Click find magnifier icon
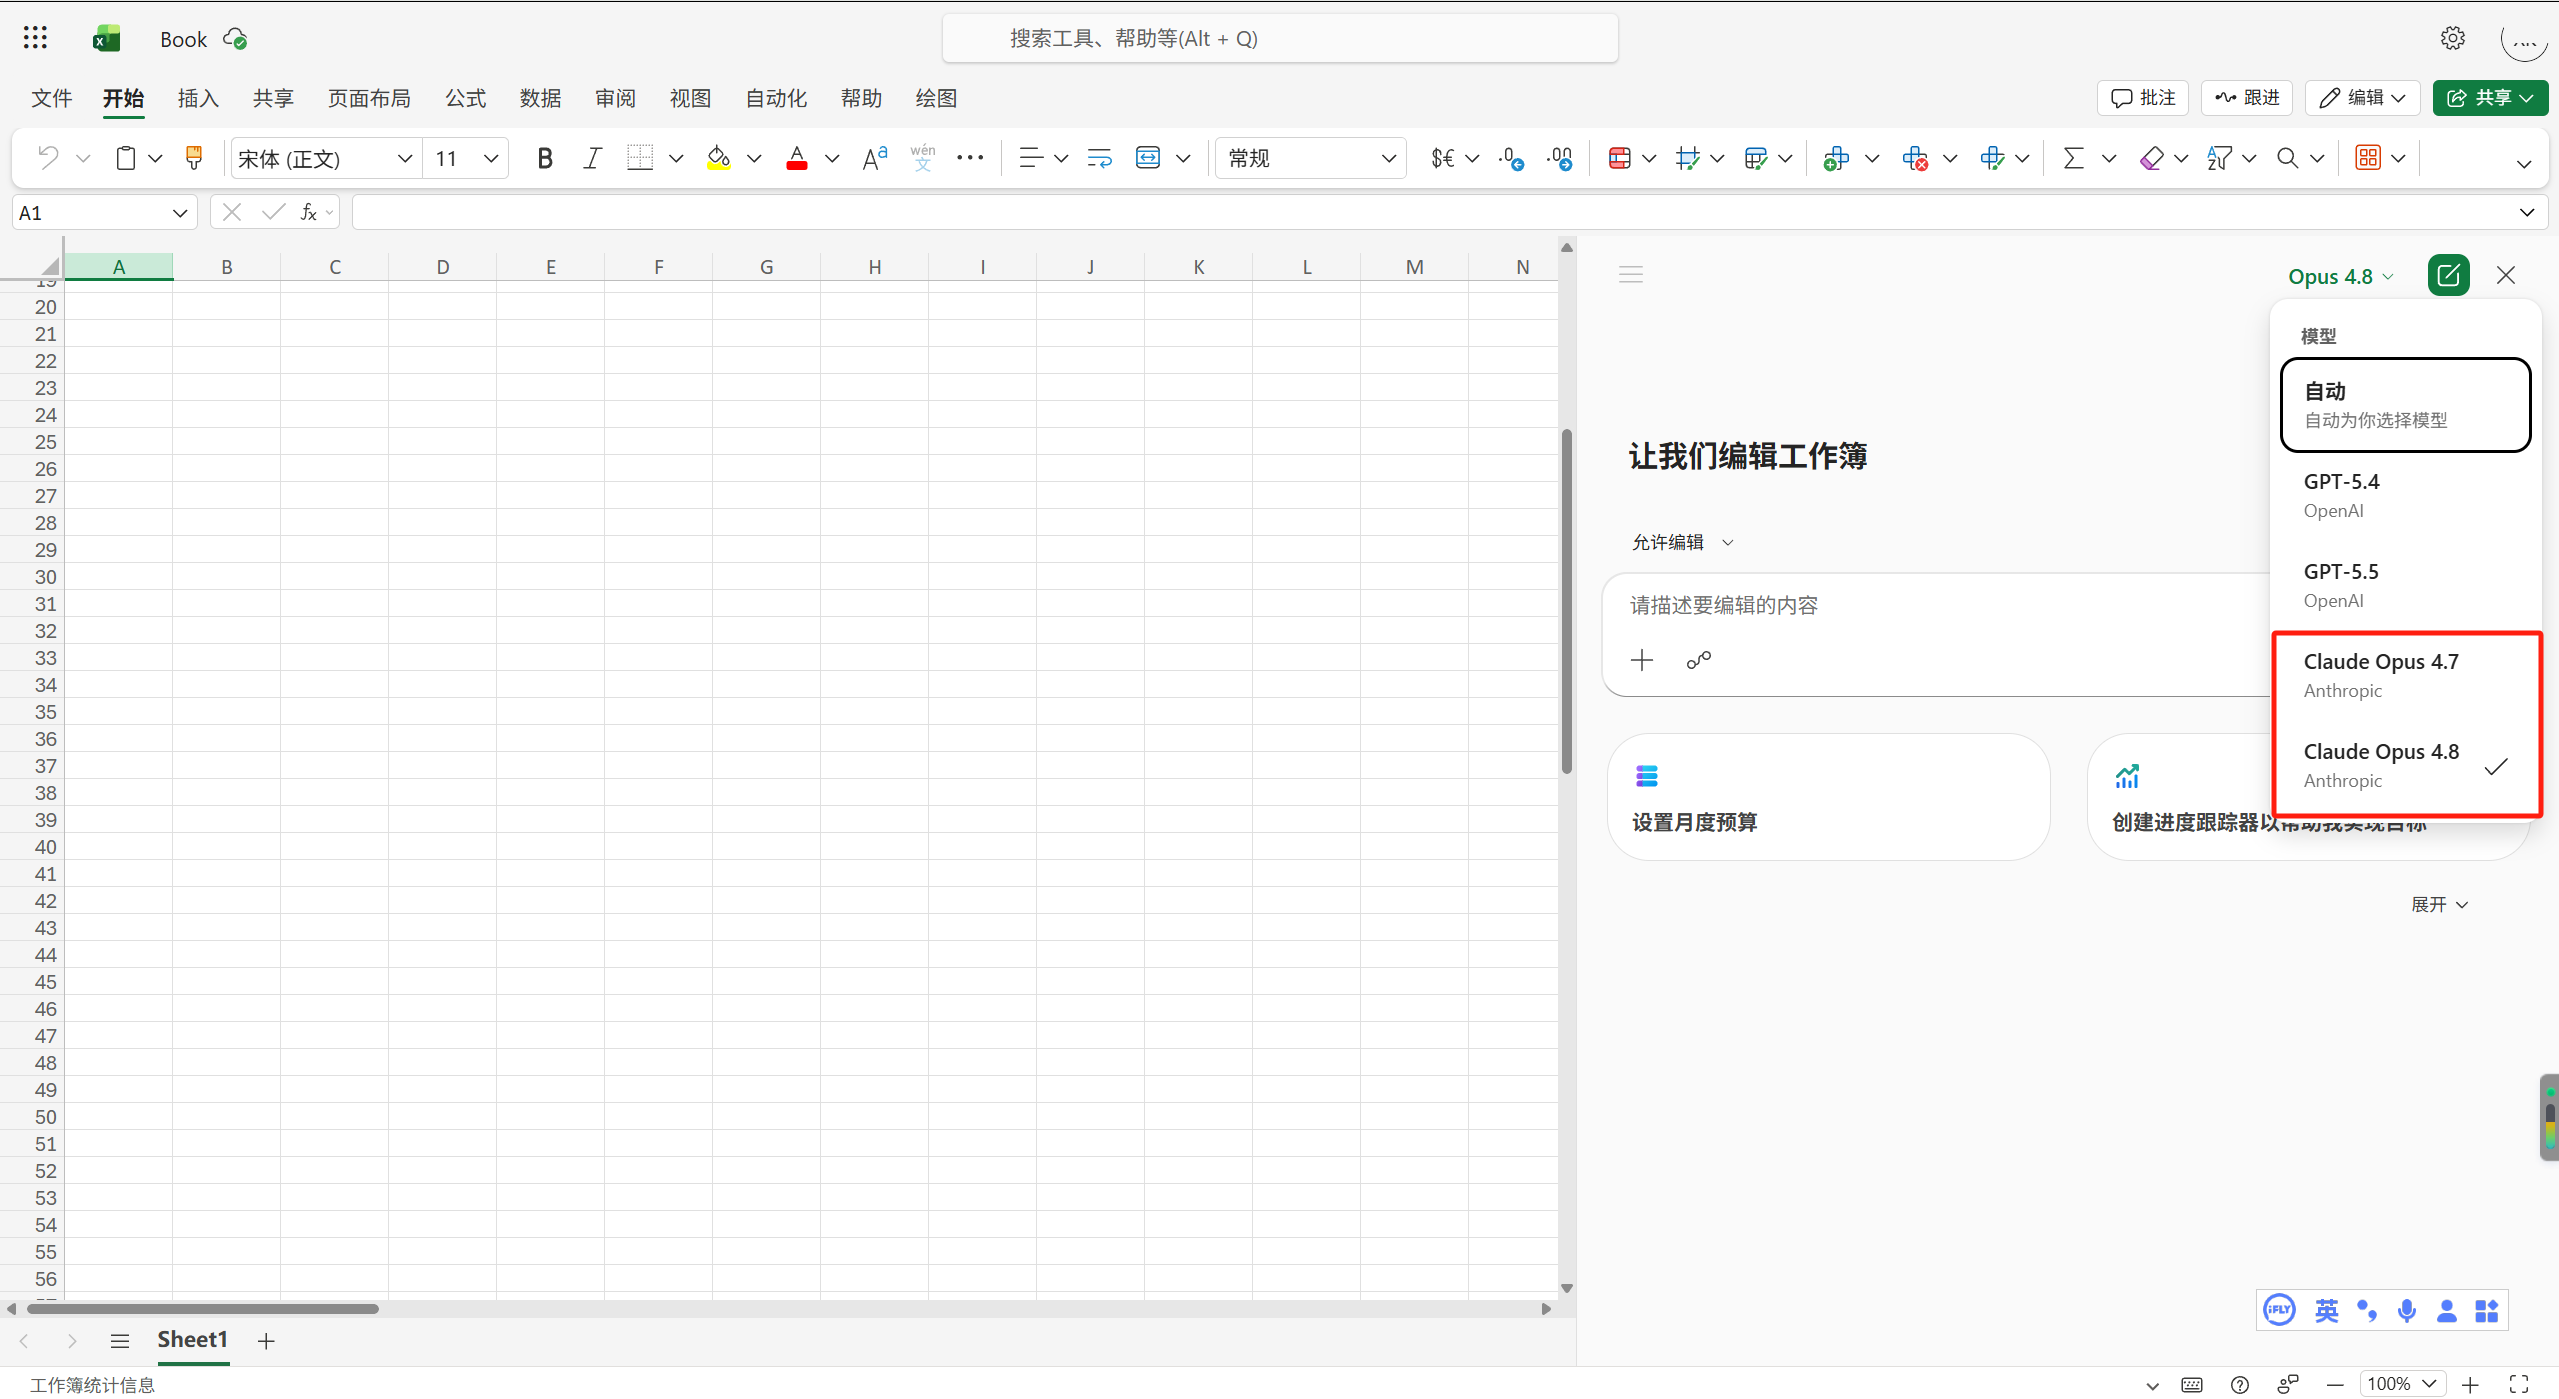Viewport: 2559px width, 1399px height. click(x=2287, y=158)
